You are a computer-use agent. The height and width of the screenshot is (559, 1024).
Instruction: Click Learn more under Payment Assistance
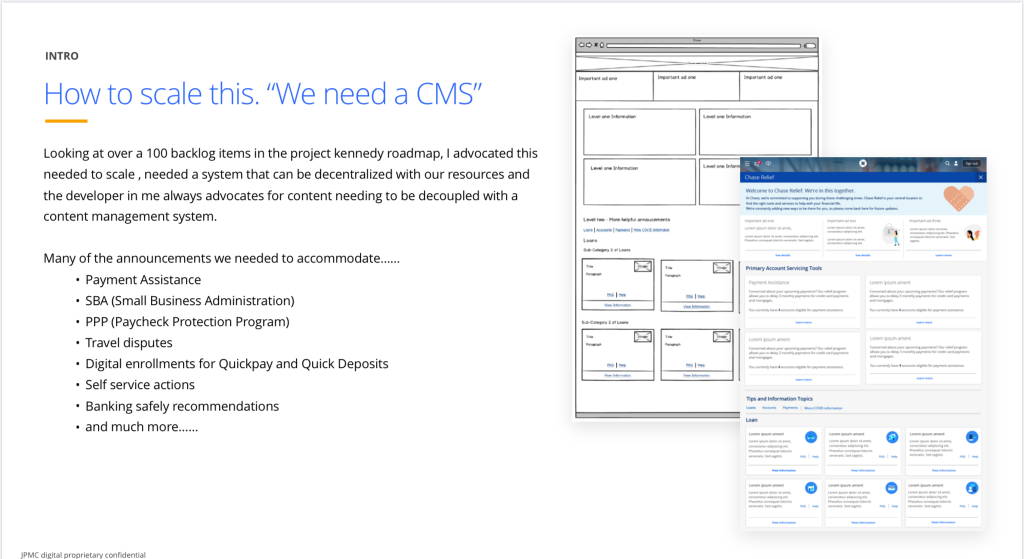pos(803,322)
